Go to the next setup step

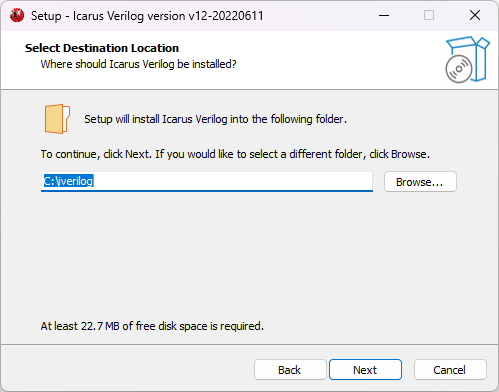(x=365, y=370)
